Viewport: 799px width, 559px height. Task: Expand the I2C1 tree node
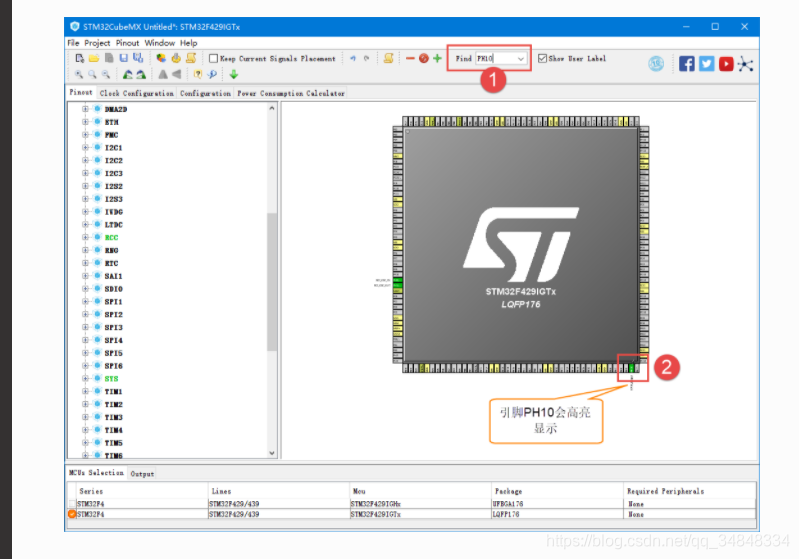click(x=85, y=147)
